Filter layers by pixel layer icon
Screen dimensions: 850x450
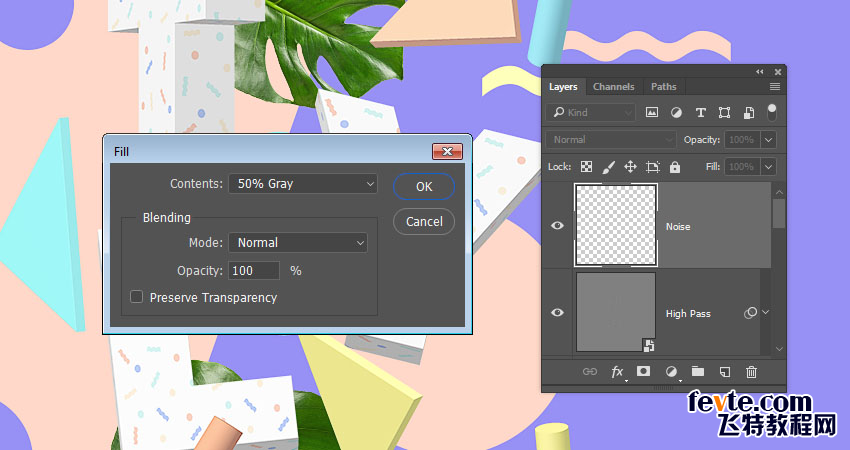pyautogui.click(x=652, y=112)
